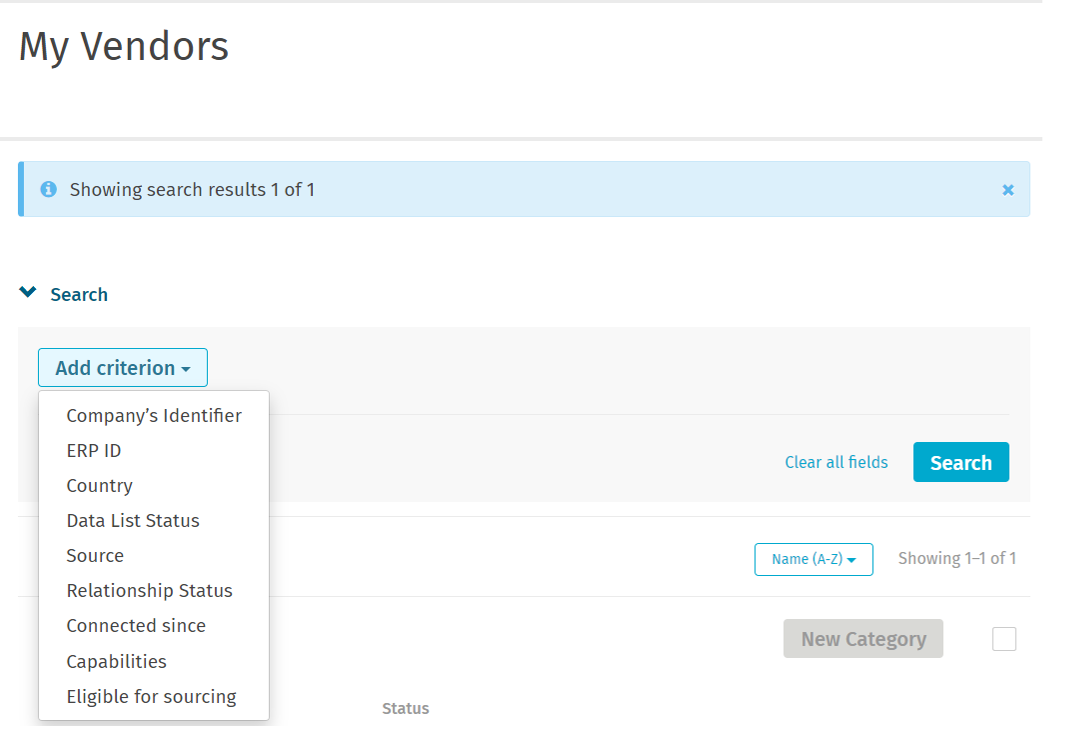
Task: Click the New Category button
Action: pyautogui.click(x=863, y=639)
